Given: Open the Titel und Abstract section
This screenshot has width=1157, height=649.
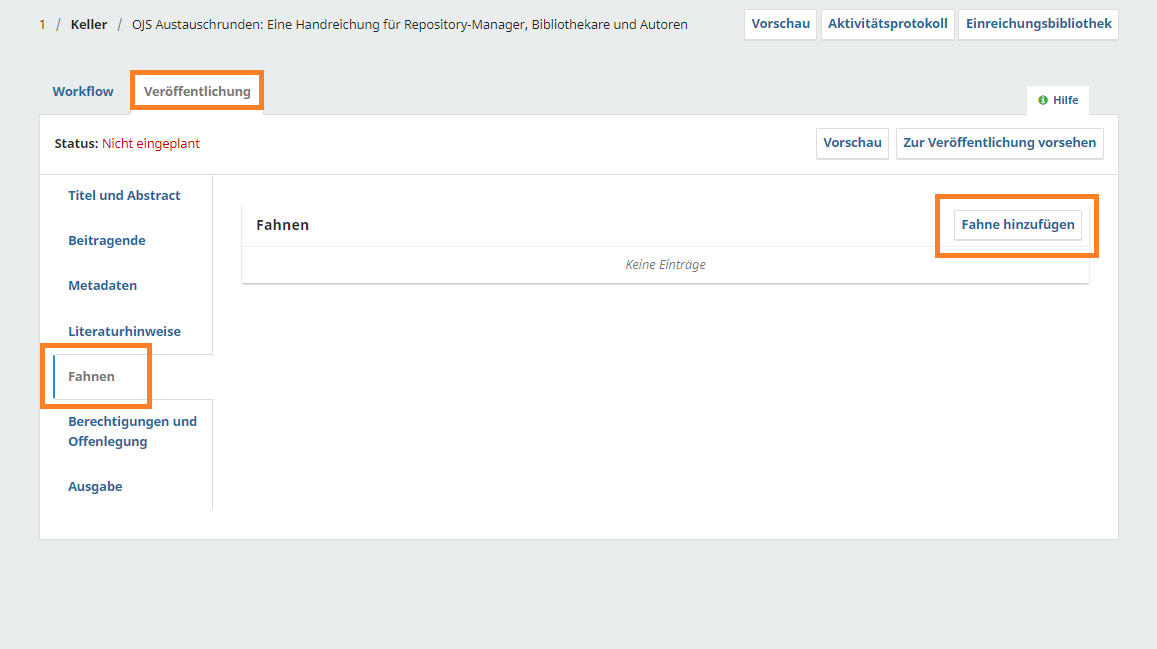Looking at the screenshot, I should pos(124,196).
